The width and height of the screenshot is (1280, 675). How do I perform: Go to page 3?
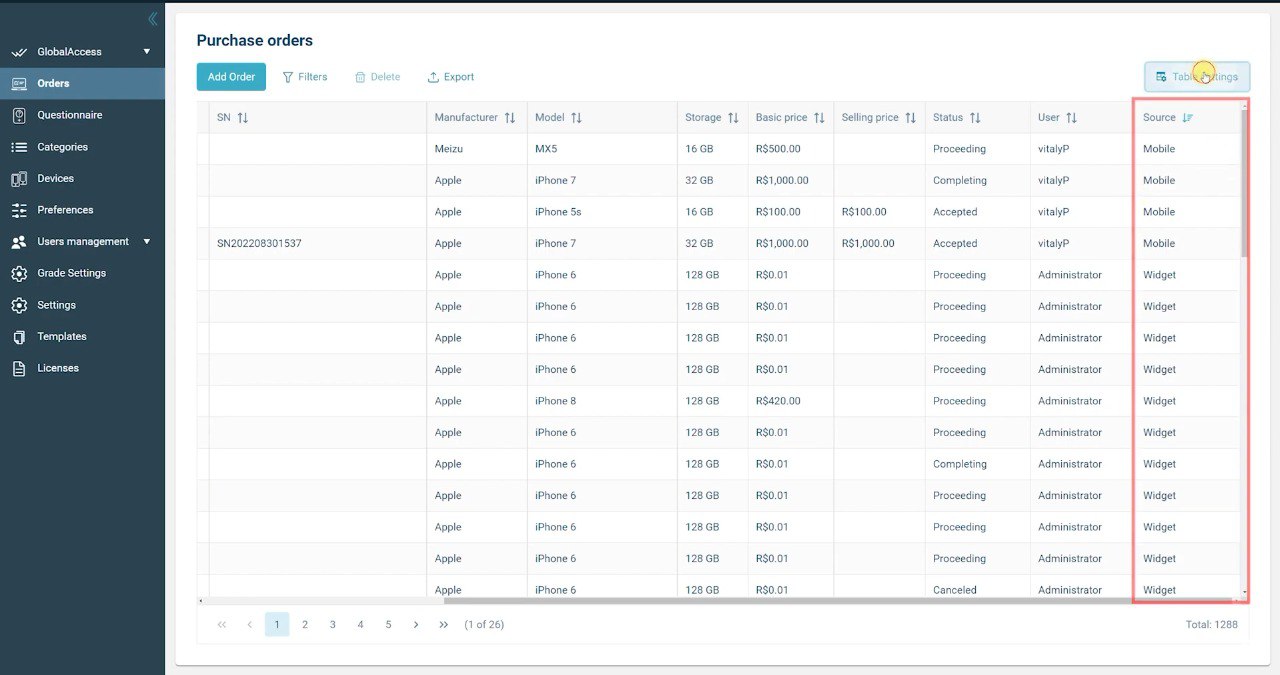(x=333, y=625)
